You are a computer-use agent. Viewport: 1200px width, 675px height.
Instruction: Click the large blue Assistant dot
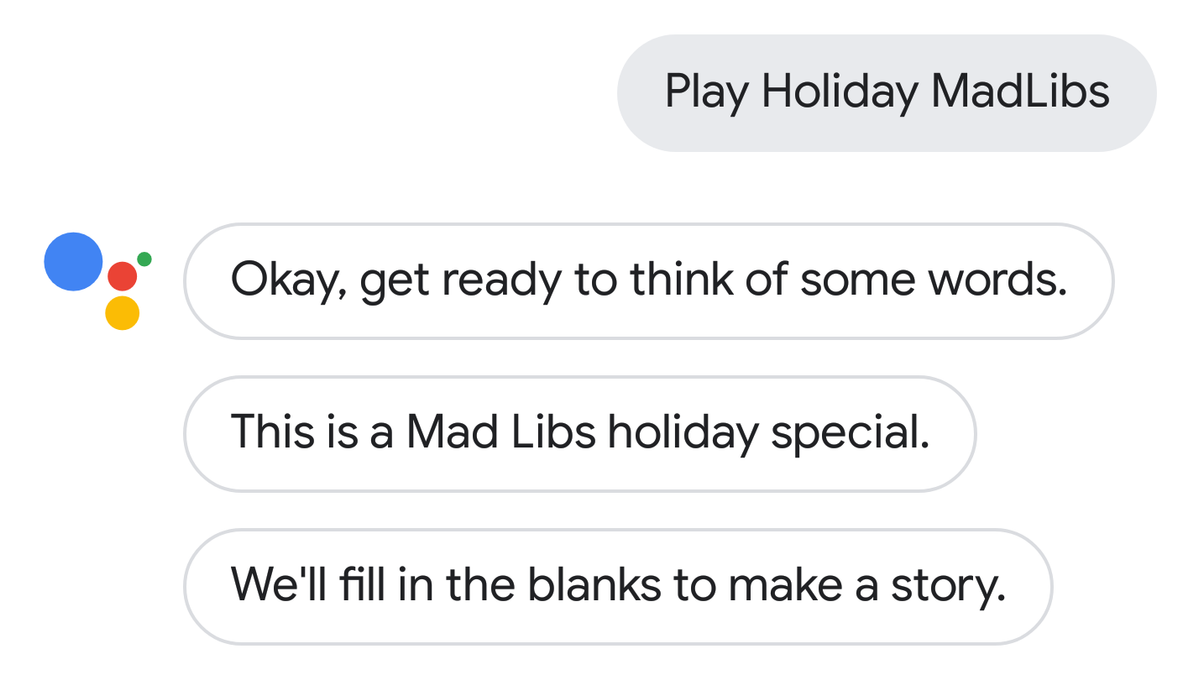pyautogui.click(x=74, y=261)
